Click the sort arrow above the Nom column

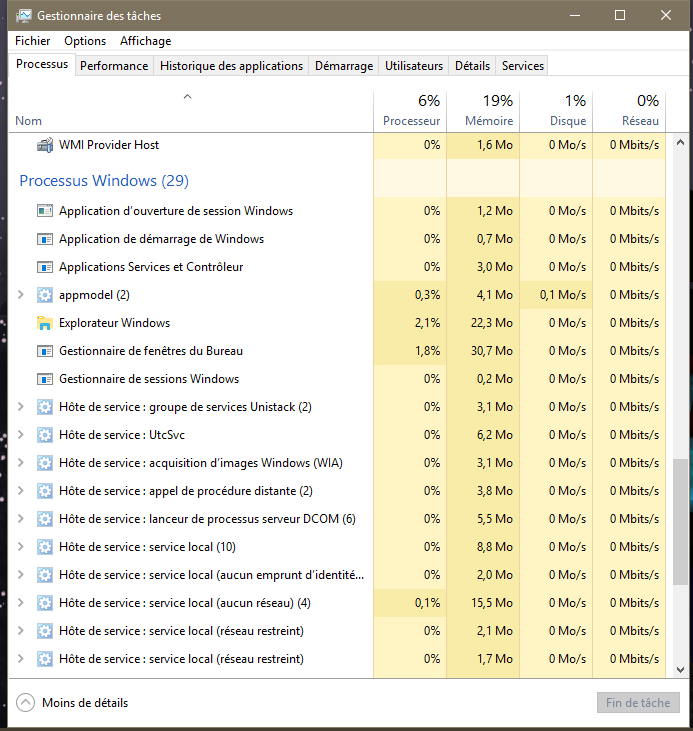click(187, 97)
